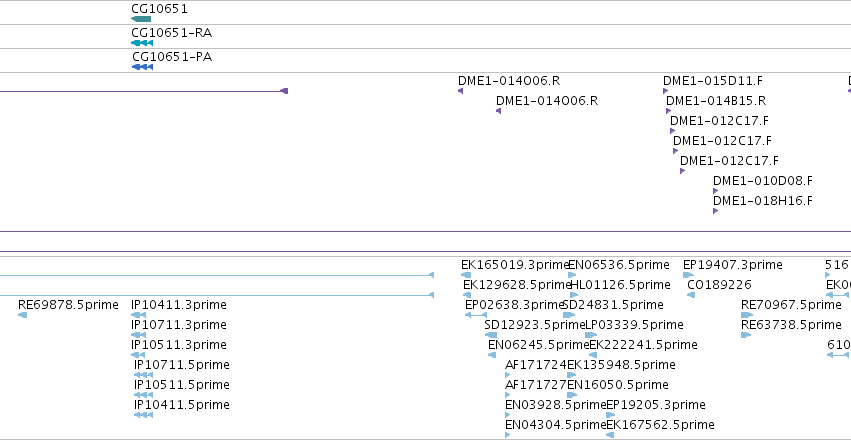The height and width of the screenshot is (440, 851).
Task: Click the AF171724 label
Action: tap(536, 365)
